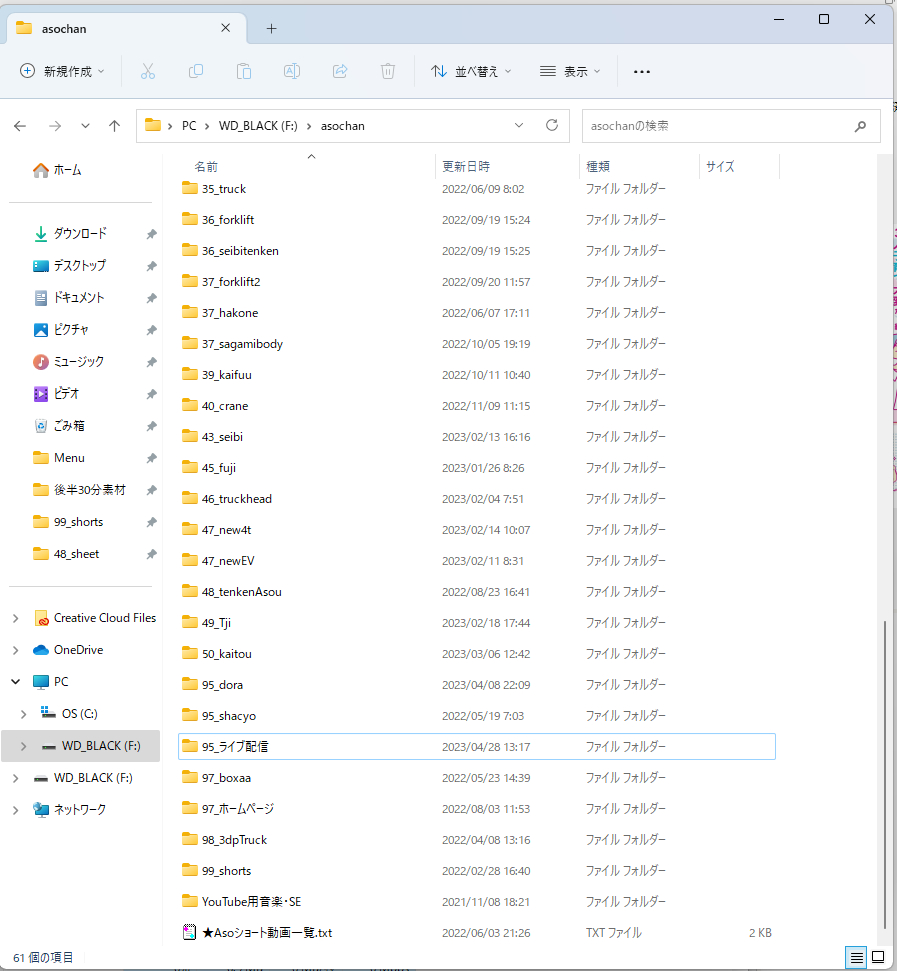Screen dimensions: 897x971
Task: Select the 35_truck folder
Action: pos(477,189)
